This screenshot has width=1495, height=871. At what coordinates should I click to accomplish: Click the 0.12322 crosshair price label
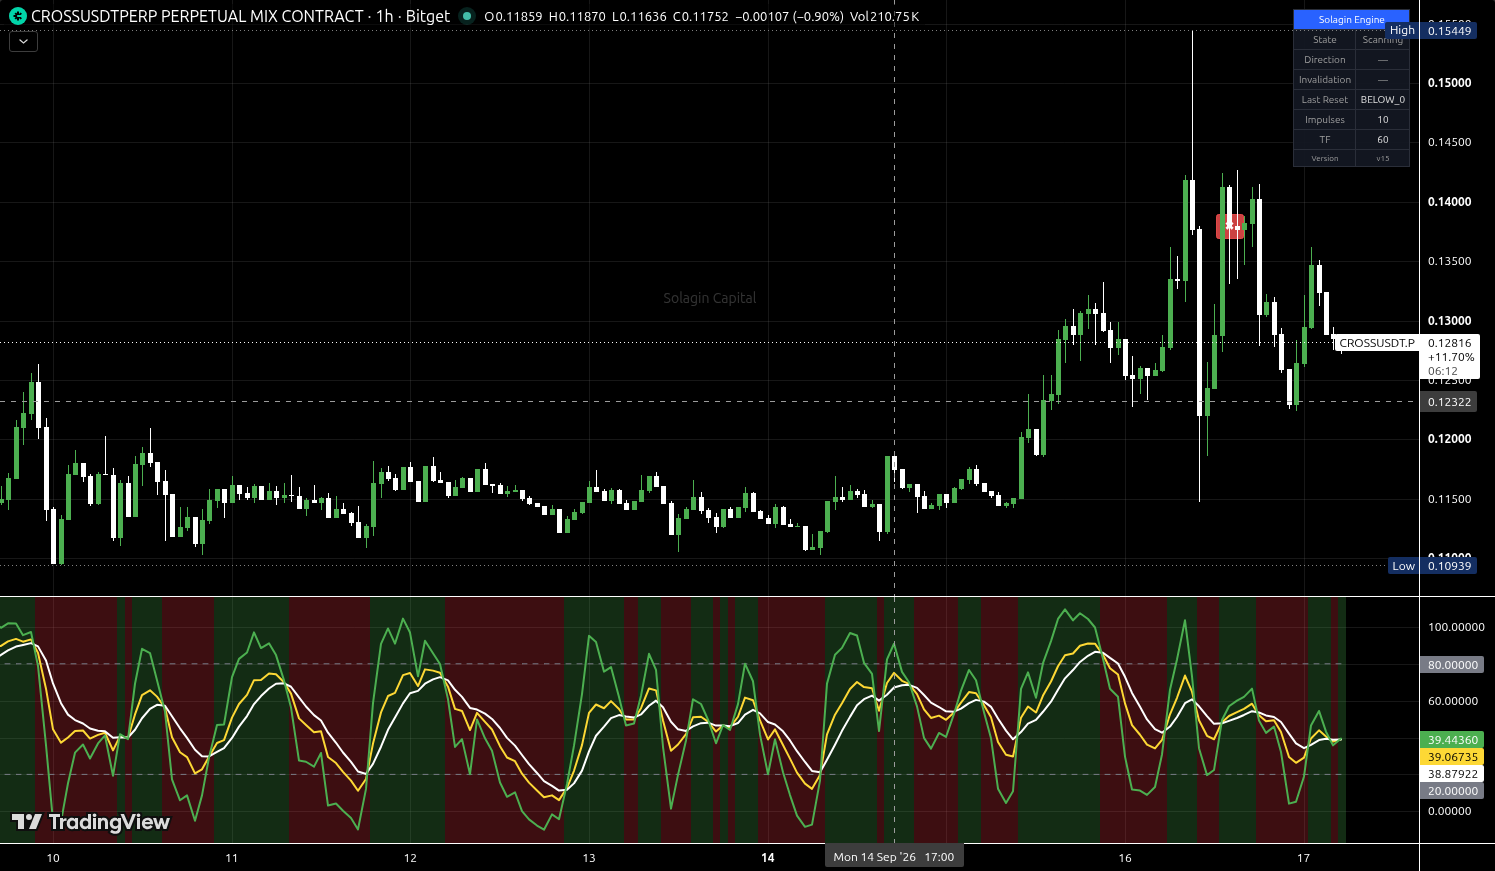pyautogui.click(x=1449, y=402)
